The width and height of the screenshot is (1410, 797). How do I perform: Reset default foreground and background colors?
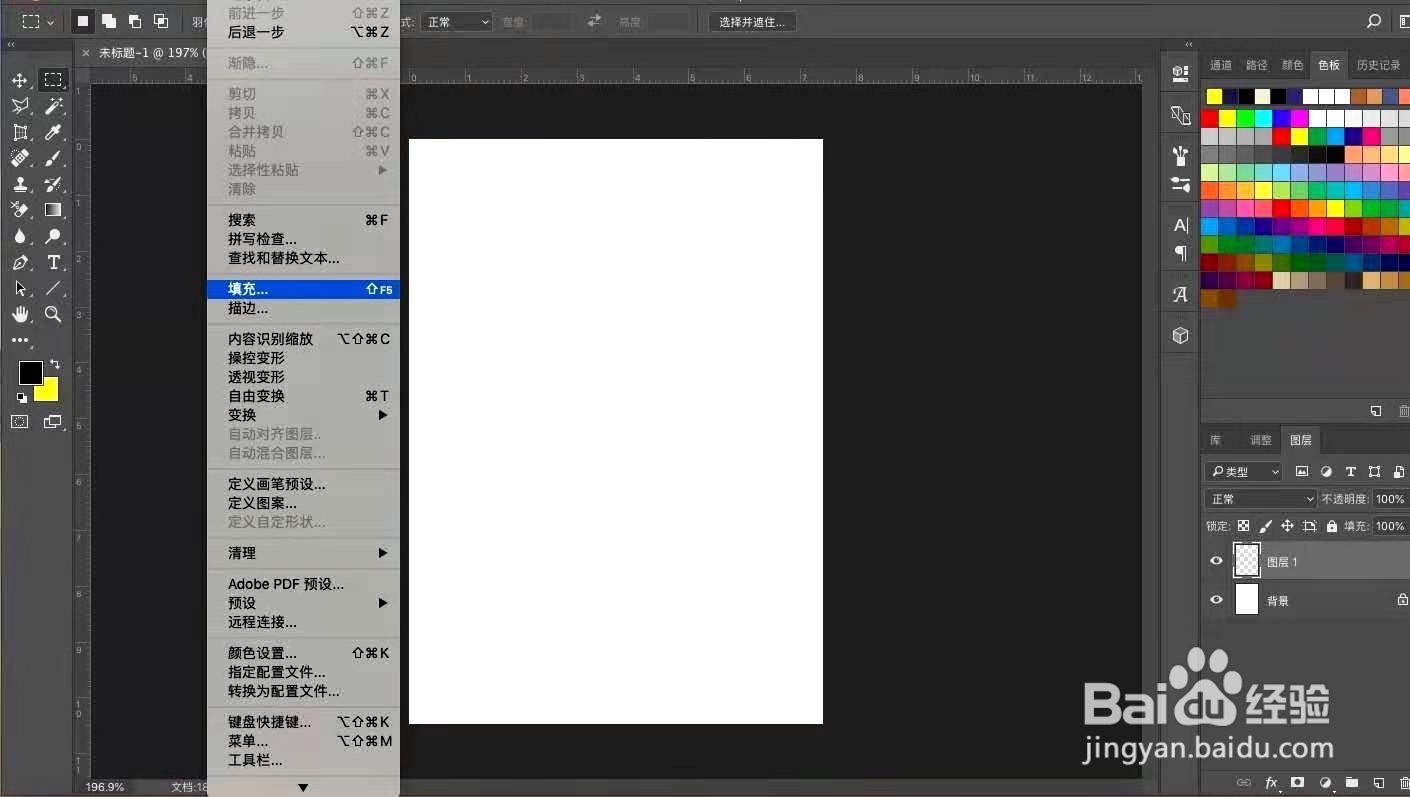pyautogui.click(x=22, y=397)
